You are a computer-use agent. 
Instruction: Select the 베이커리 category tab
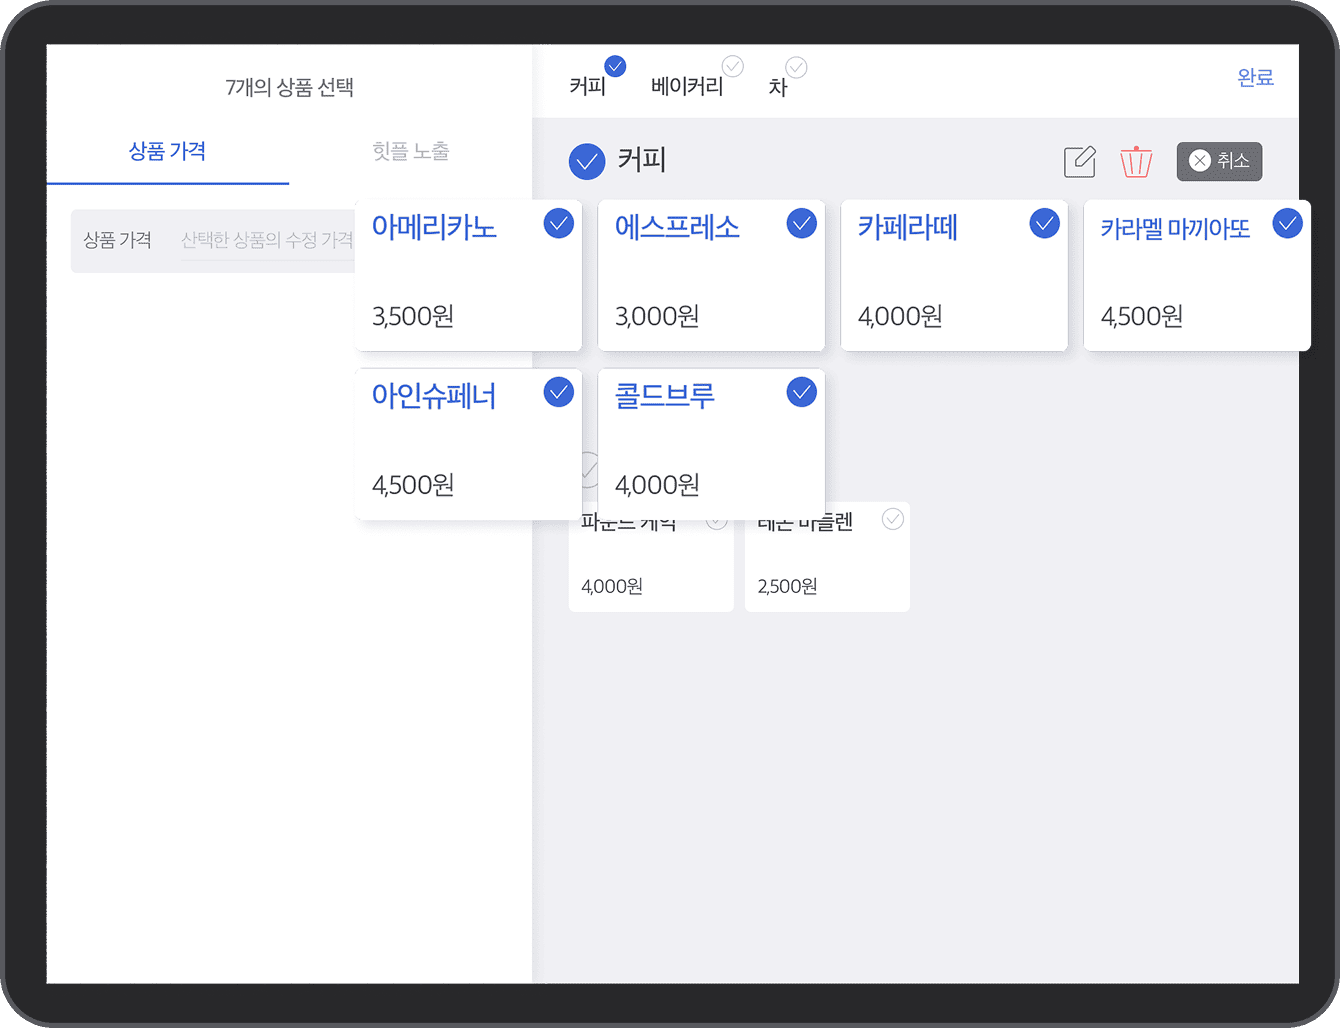point(686,87)
